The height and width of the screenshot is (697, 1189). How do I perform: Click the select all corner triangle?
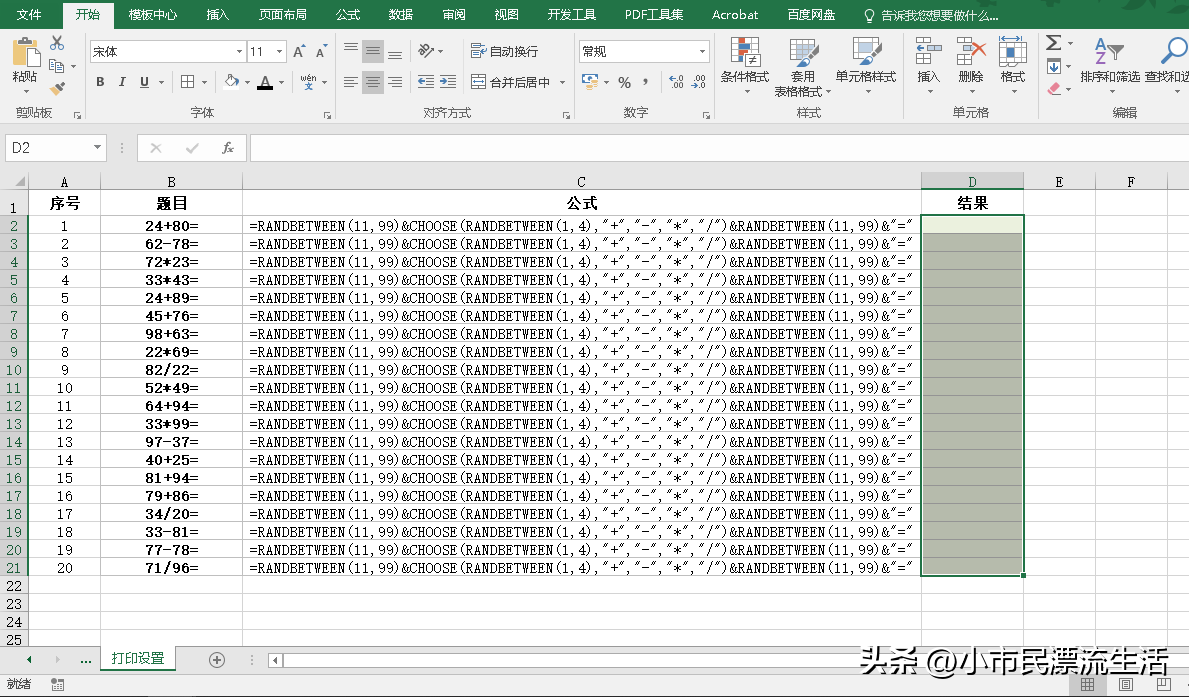pyautogui.click(x=19, y=182)
